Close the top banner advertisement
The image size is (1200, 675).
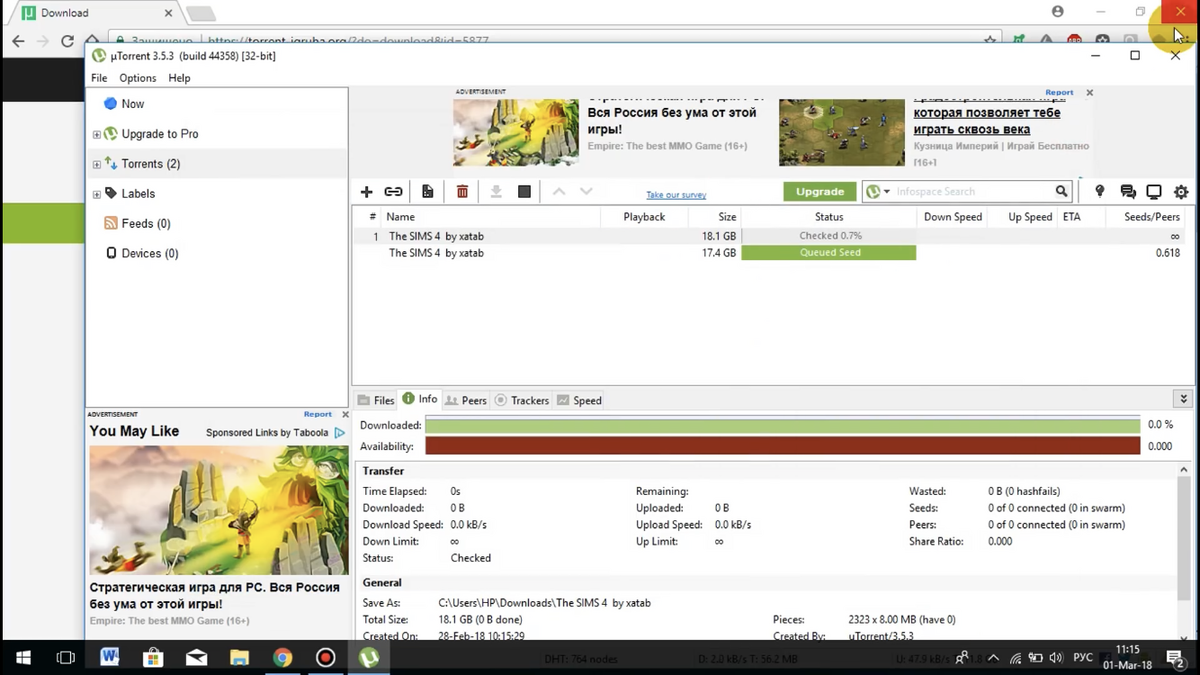(x=1090, y=92)
